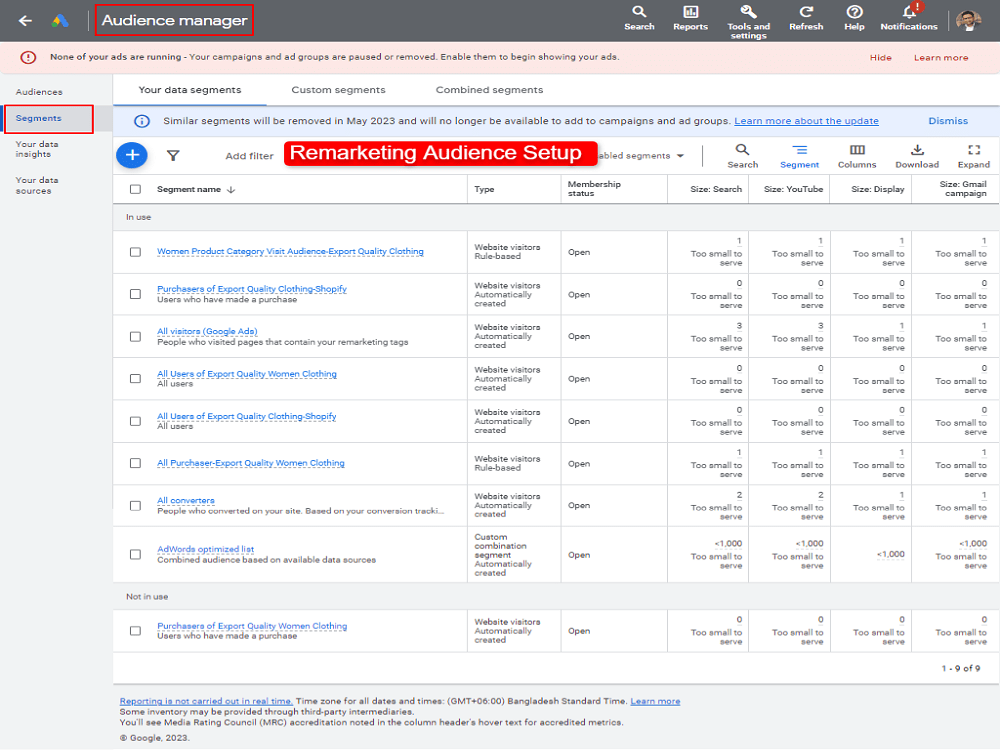1000x750 pixels.
Task: Open the account profile avatar
Action: [969, 20]
